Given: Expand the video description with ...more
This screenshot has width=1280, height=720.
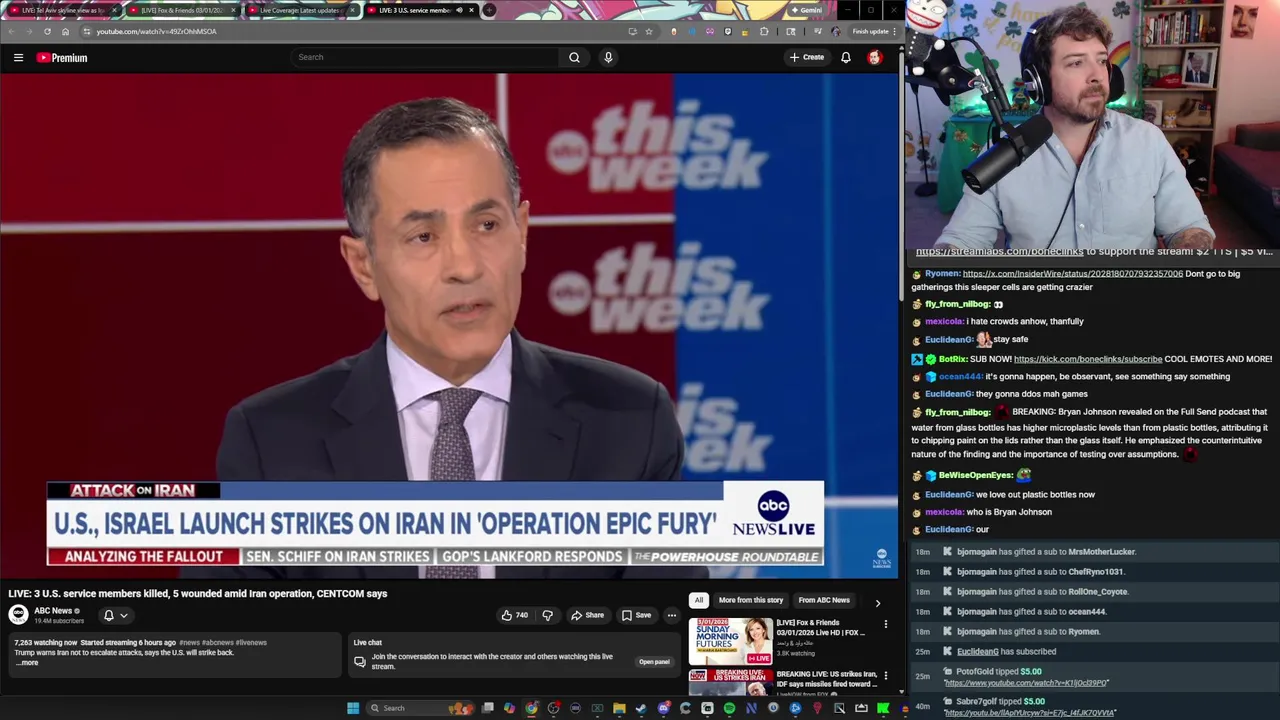Looking at the screenshot, I should 28,663.
